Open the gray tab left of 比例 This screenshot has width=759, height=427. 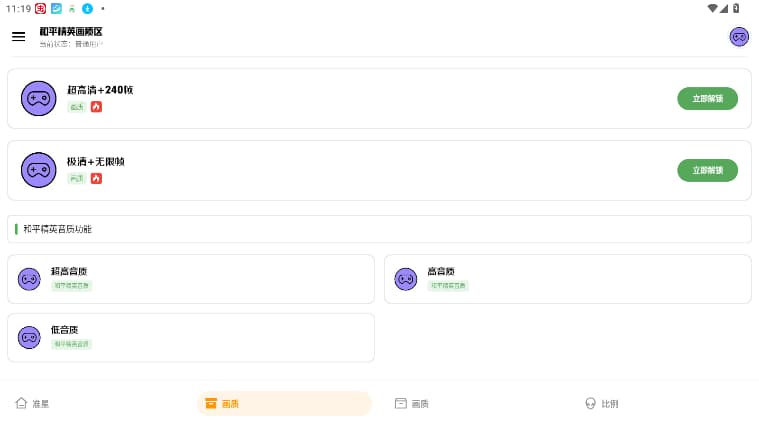(411, 403)
